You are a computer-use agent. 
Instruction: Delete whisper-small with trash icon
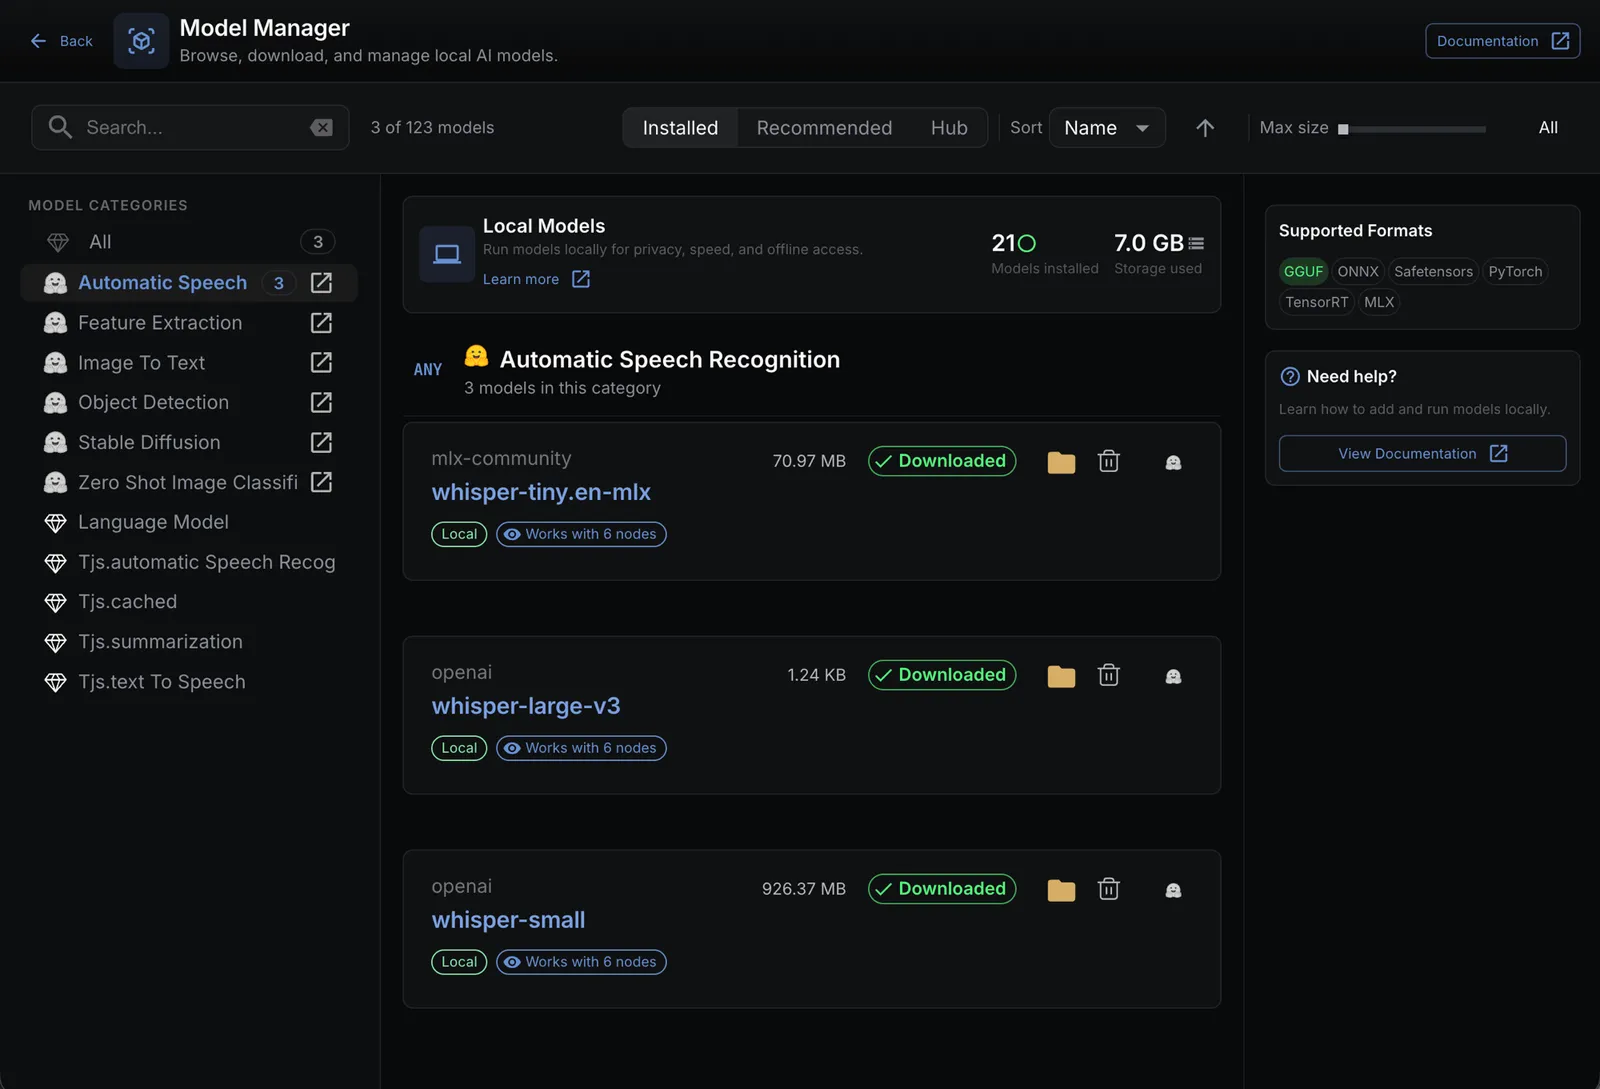(x=1108, y=889)
